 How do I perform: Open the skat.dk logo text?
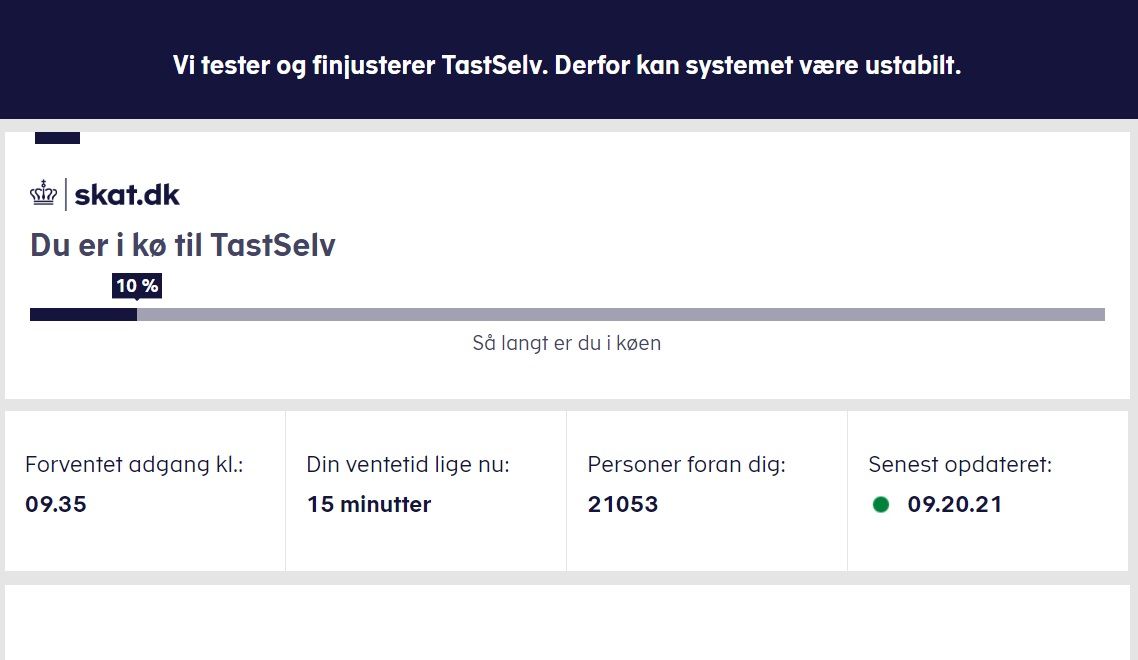pyautogui.click(x=127, y=195)
